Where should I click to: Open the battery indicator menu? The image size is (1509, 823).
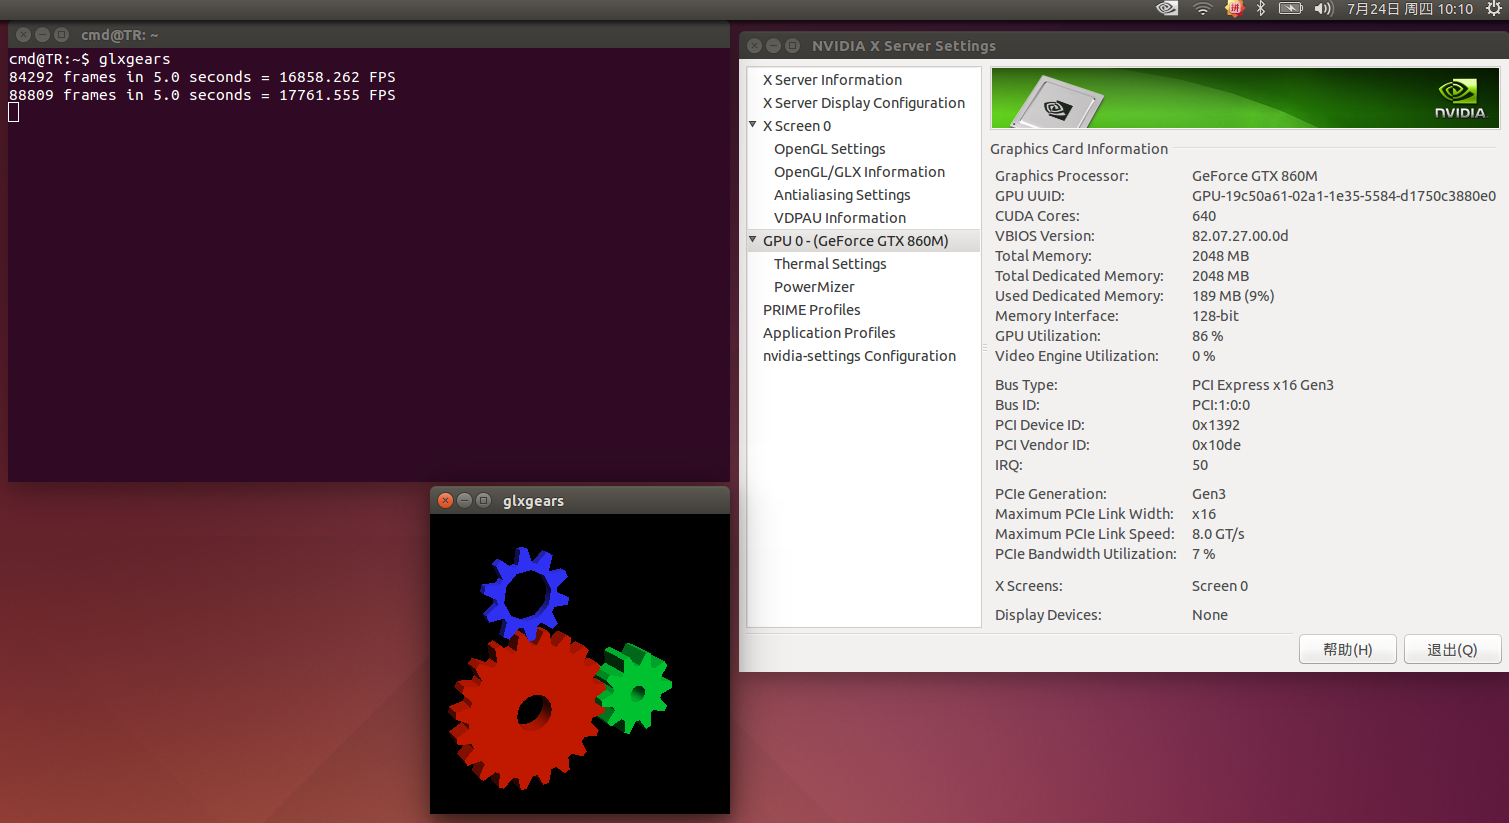1291,9
